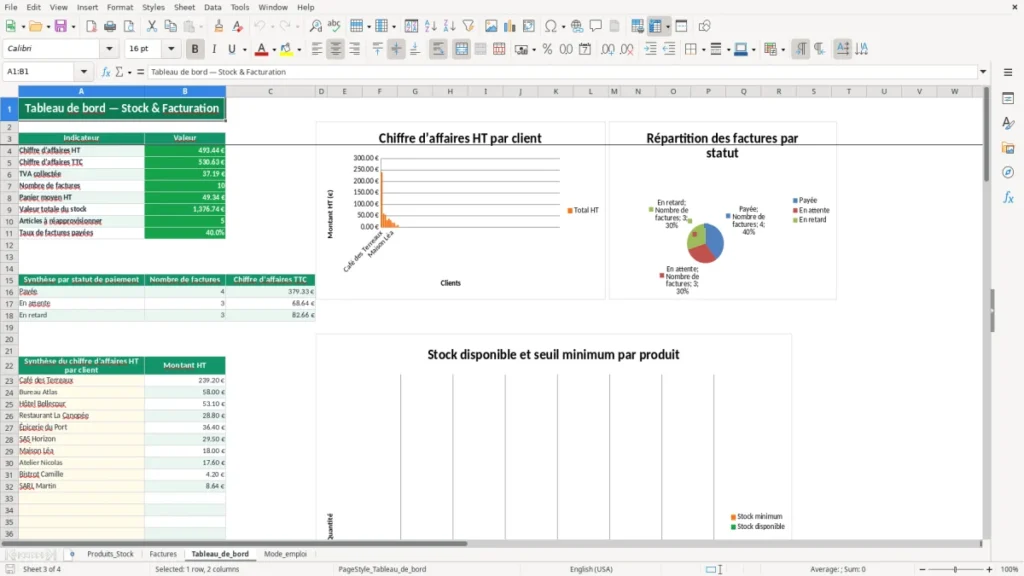
Task: Toggle Bold formatting
Action: [x=195, y=49]
